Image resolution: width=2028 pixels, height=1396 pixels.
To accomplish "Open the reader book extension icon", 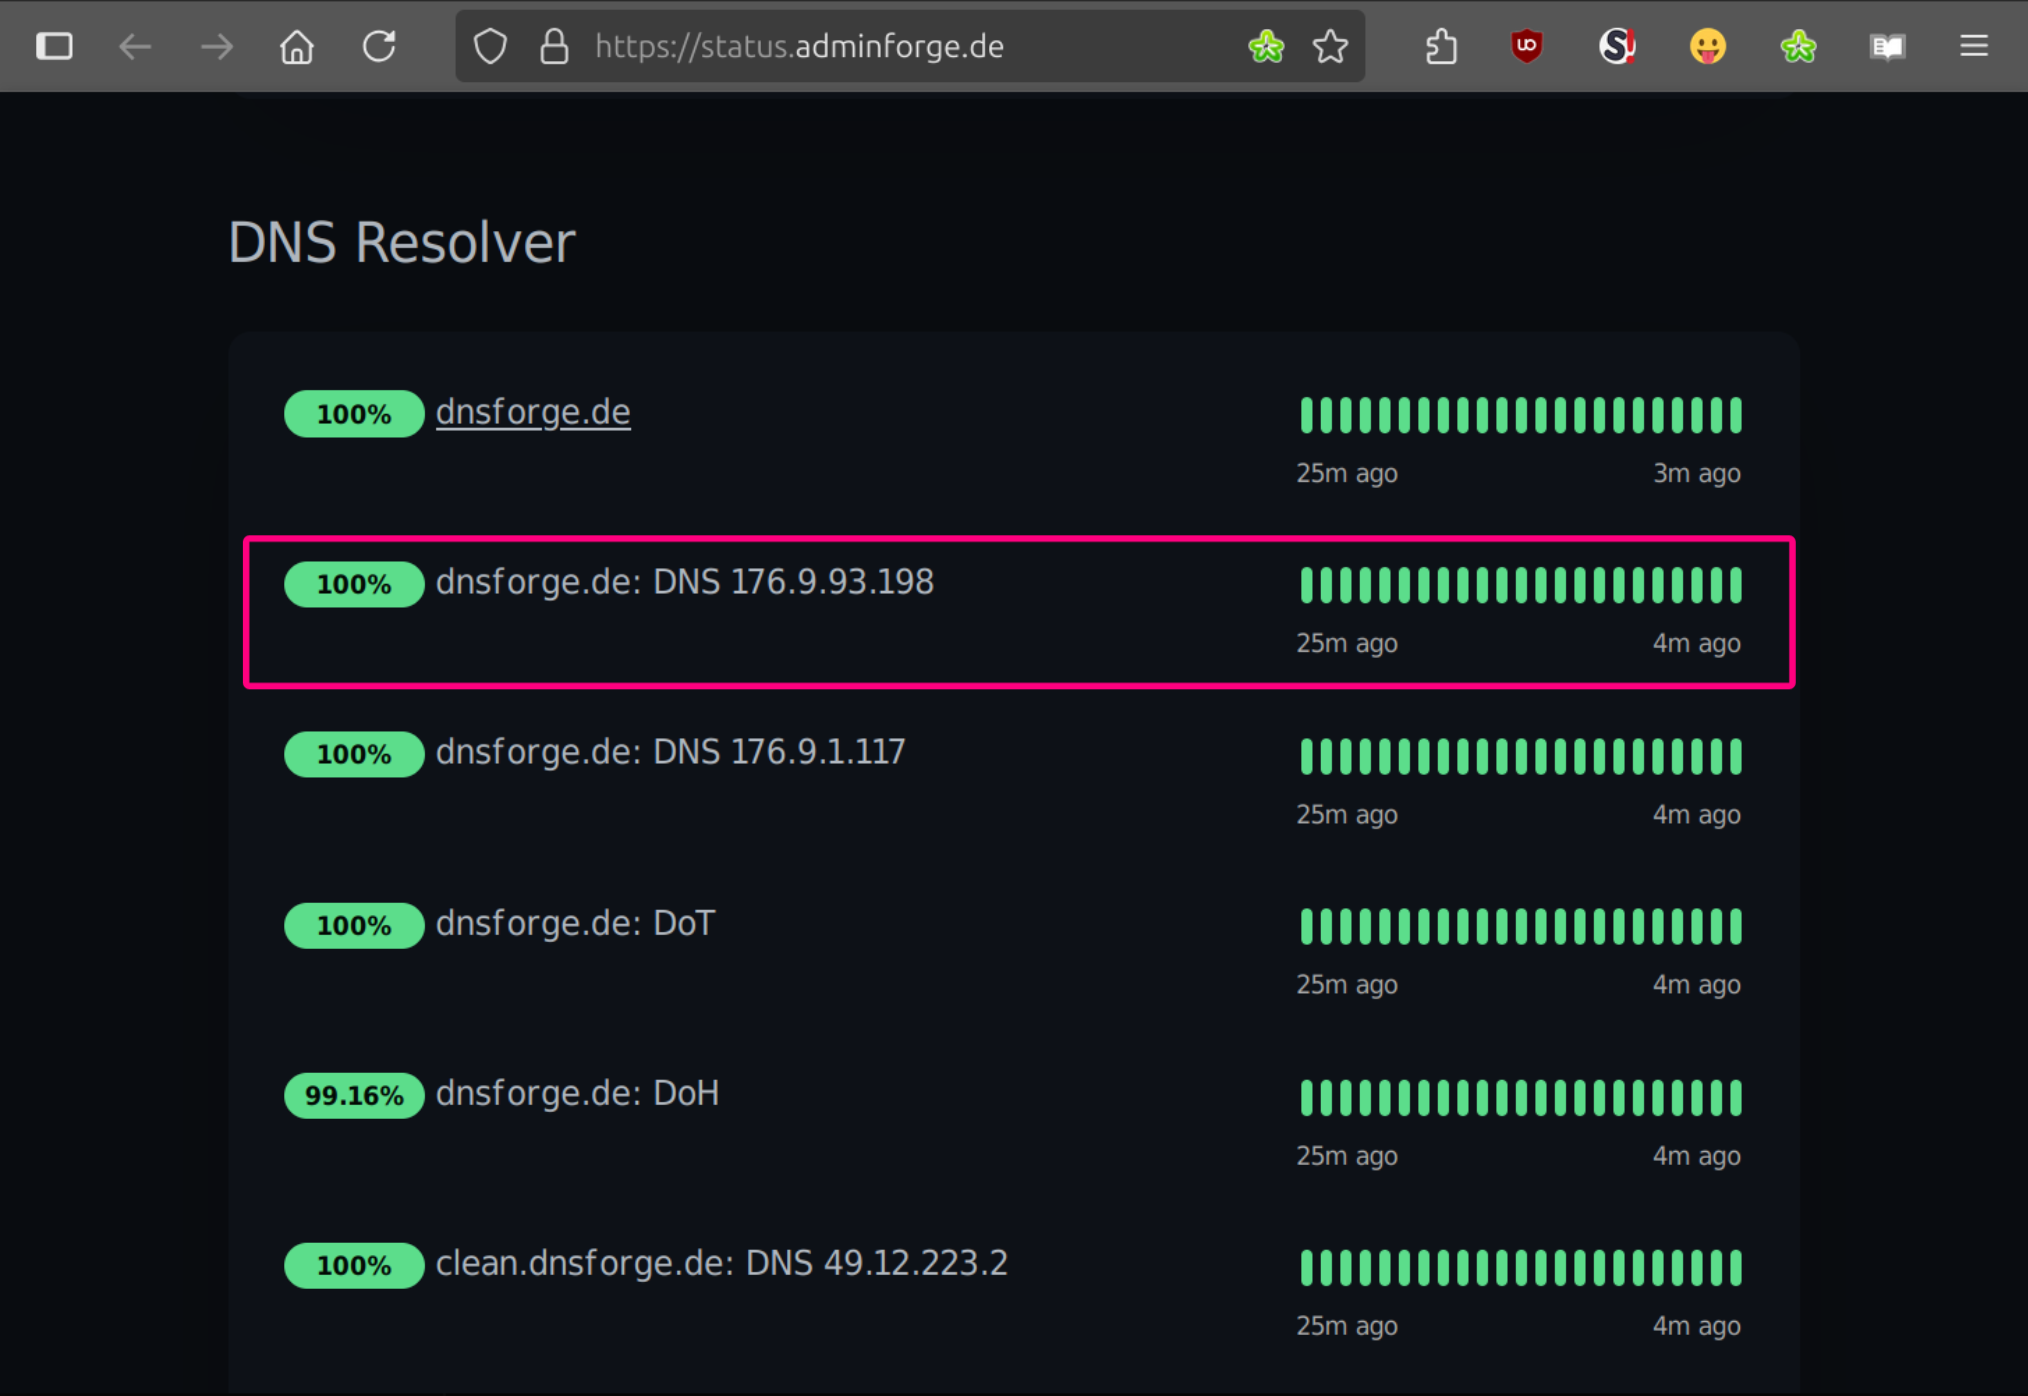I will click(1888, 46).
